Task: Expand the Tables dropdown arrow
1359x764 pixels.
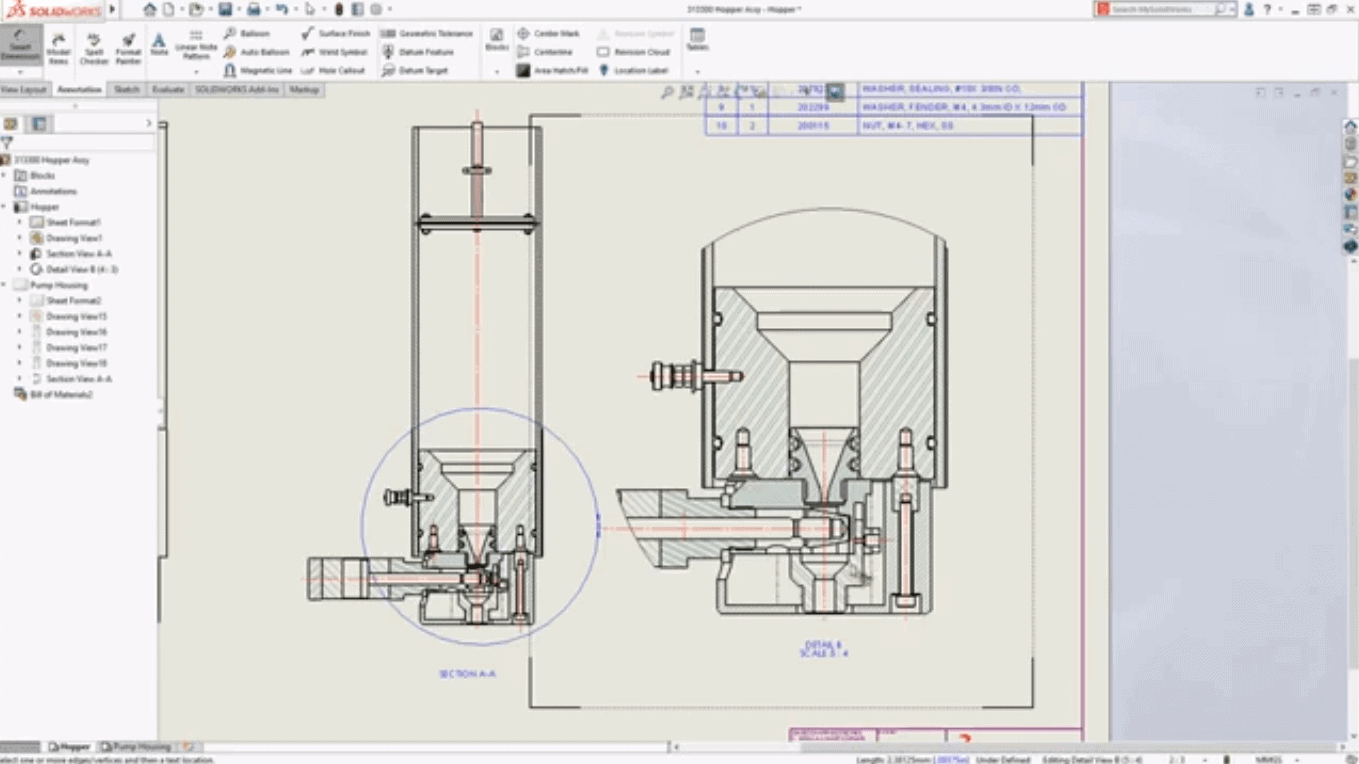Action: 697,72
